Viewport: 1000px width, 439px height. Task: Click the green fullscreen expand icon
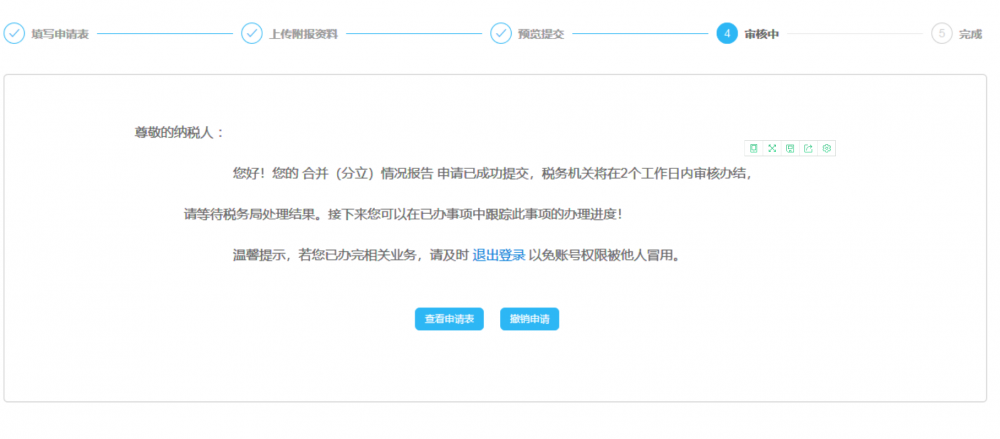[771, 148]
